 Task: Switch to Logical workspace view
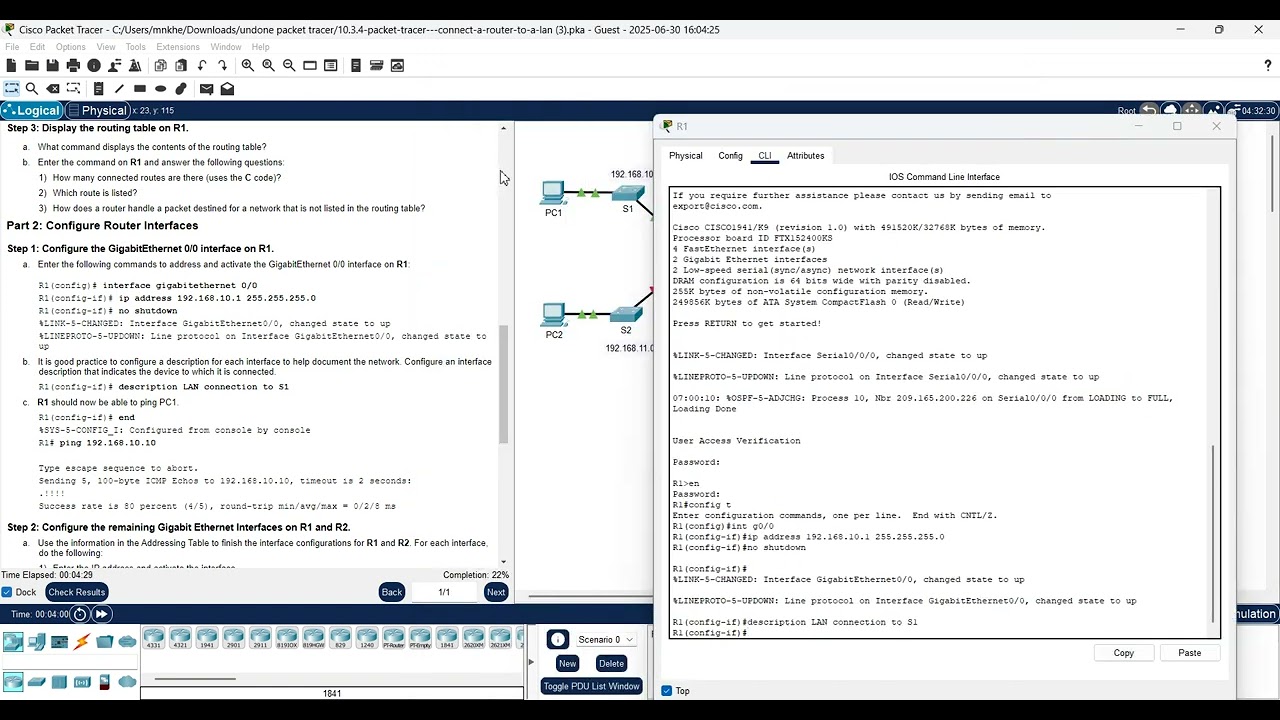tap(32, 111)
